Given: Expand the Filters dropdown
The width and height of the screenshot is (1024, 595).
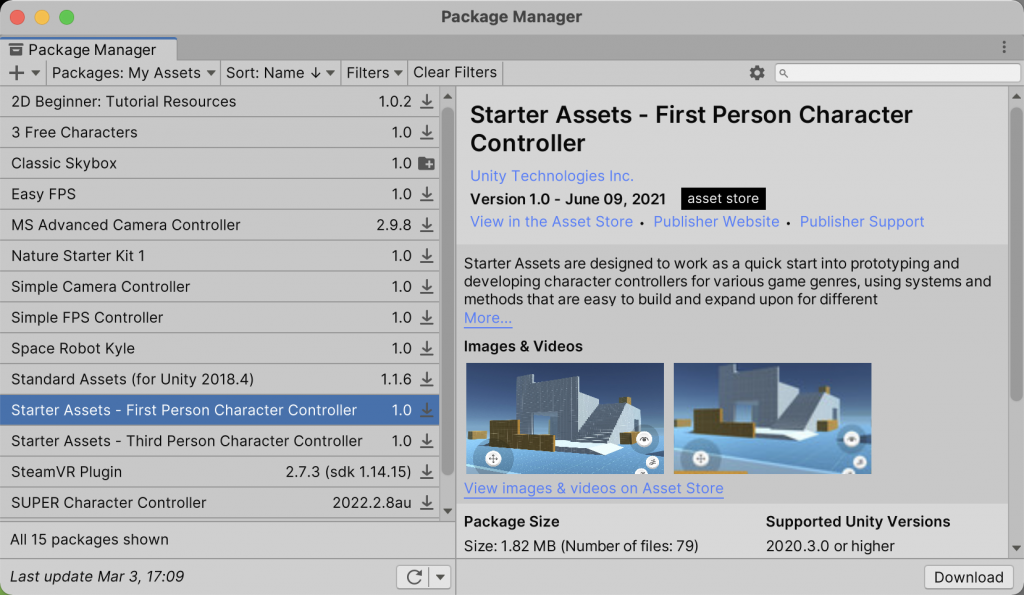Looking at the screenshot, I should (374, 73).
